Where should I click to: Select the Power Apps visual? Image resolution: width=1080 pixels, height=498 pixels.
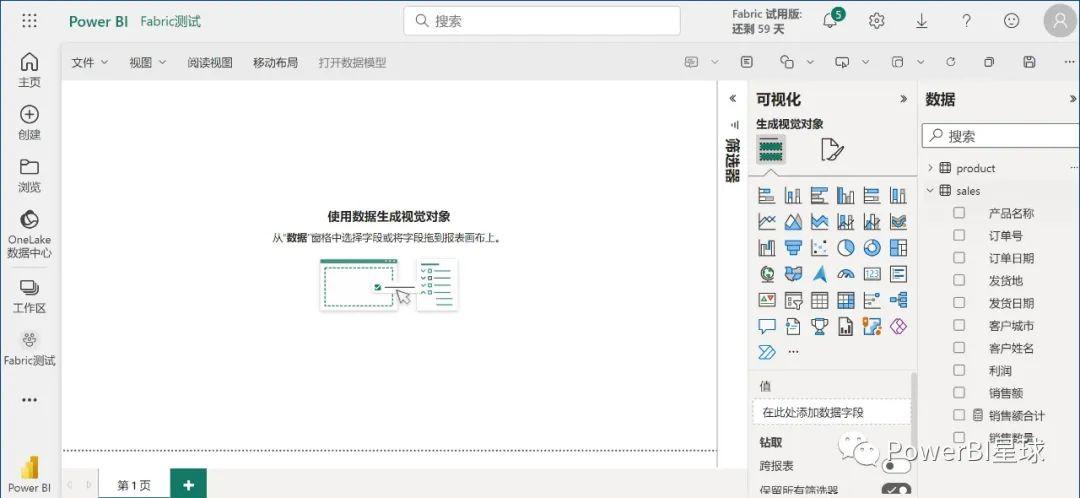[897, 326]
